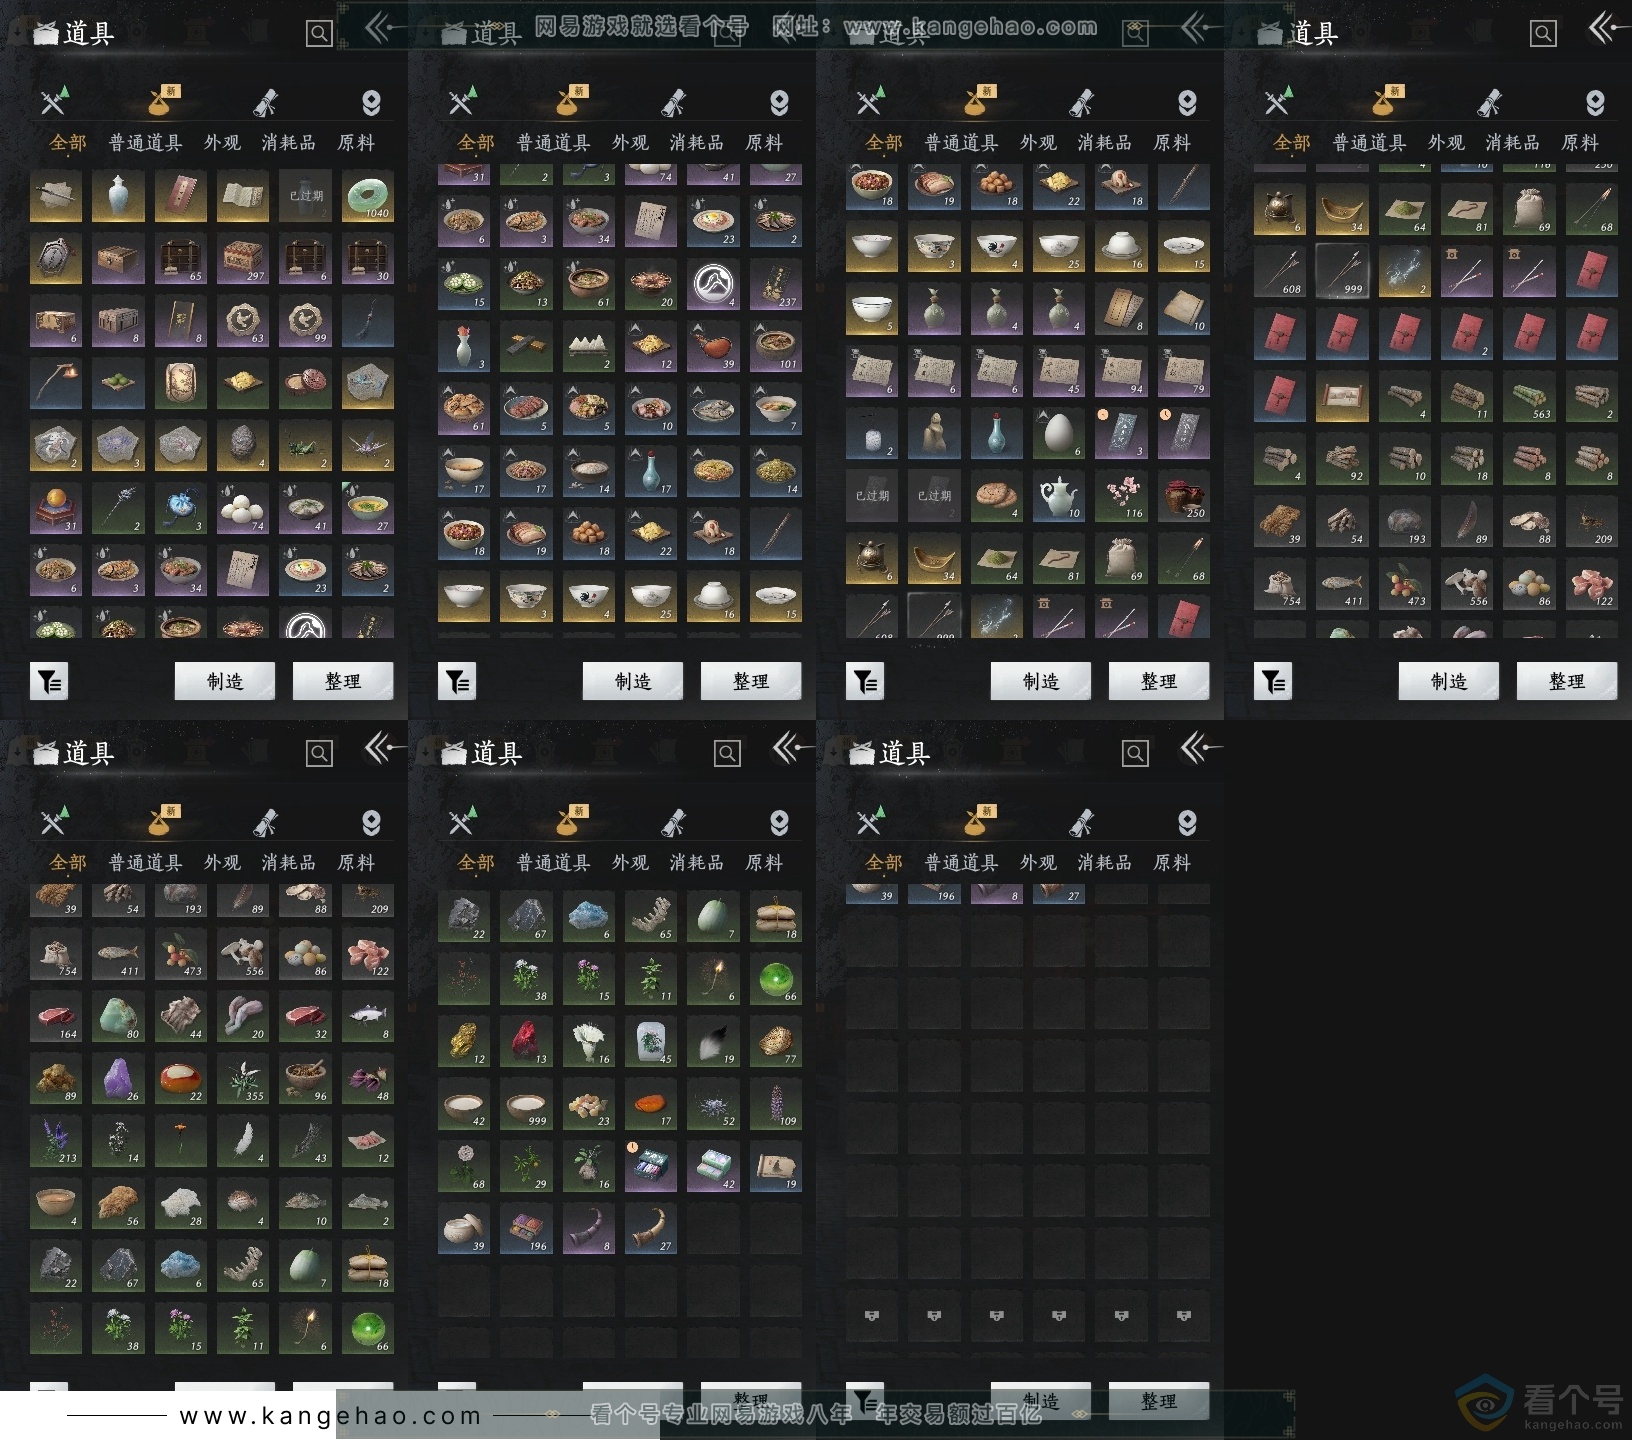Select the mountain emblem item with count 4
1632x1440 pixels.
pyautogui.click(x=713, y=284)
